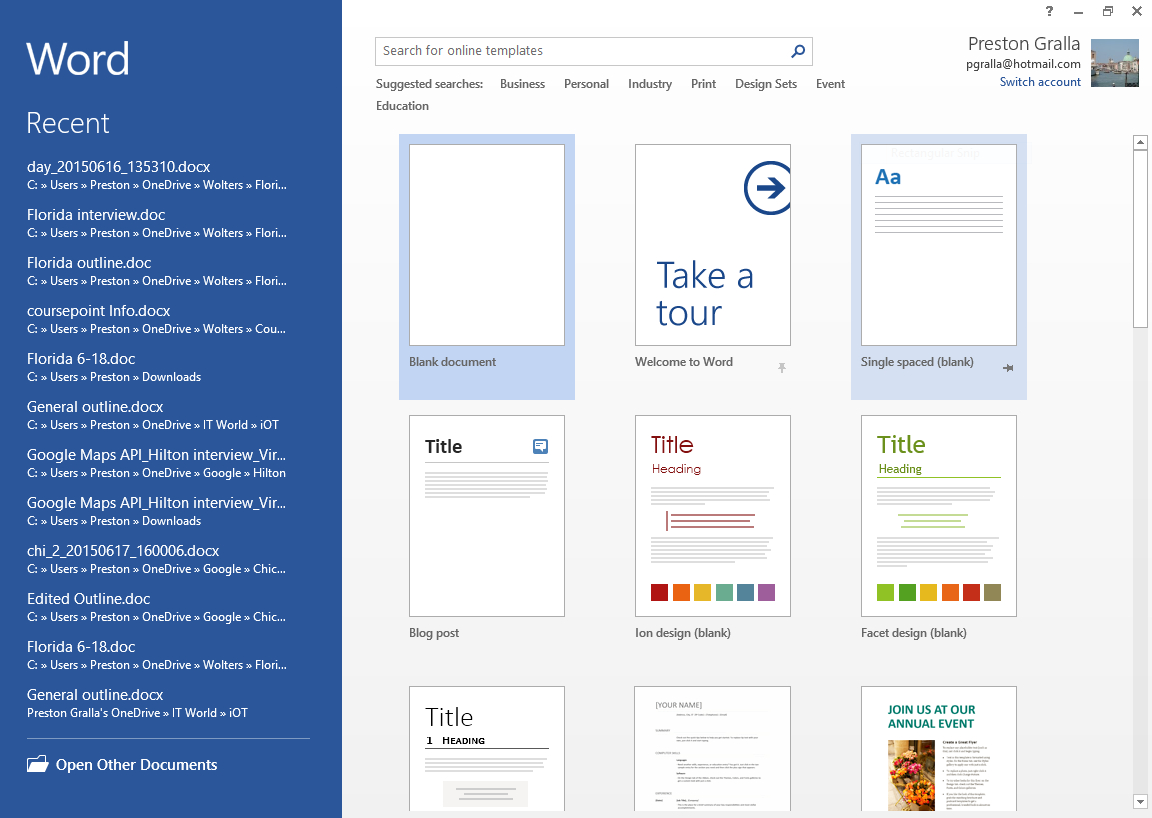The image size is (1152, 818).
Task: Open recent file coursepoint Info.docx
Action: [x=98, y=311]
